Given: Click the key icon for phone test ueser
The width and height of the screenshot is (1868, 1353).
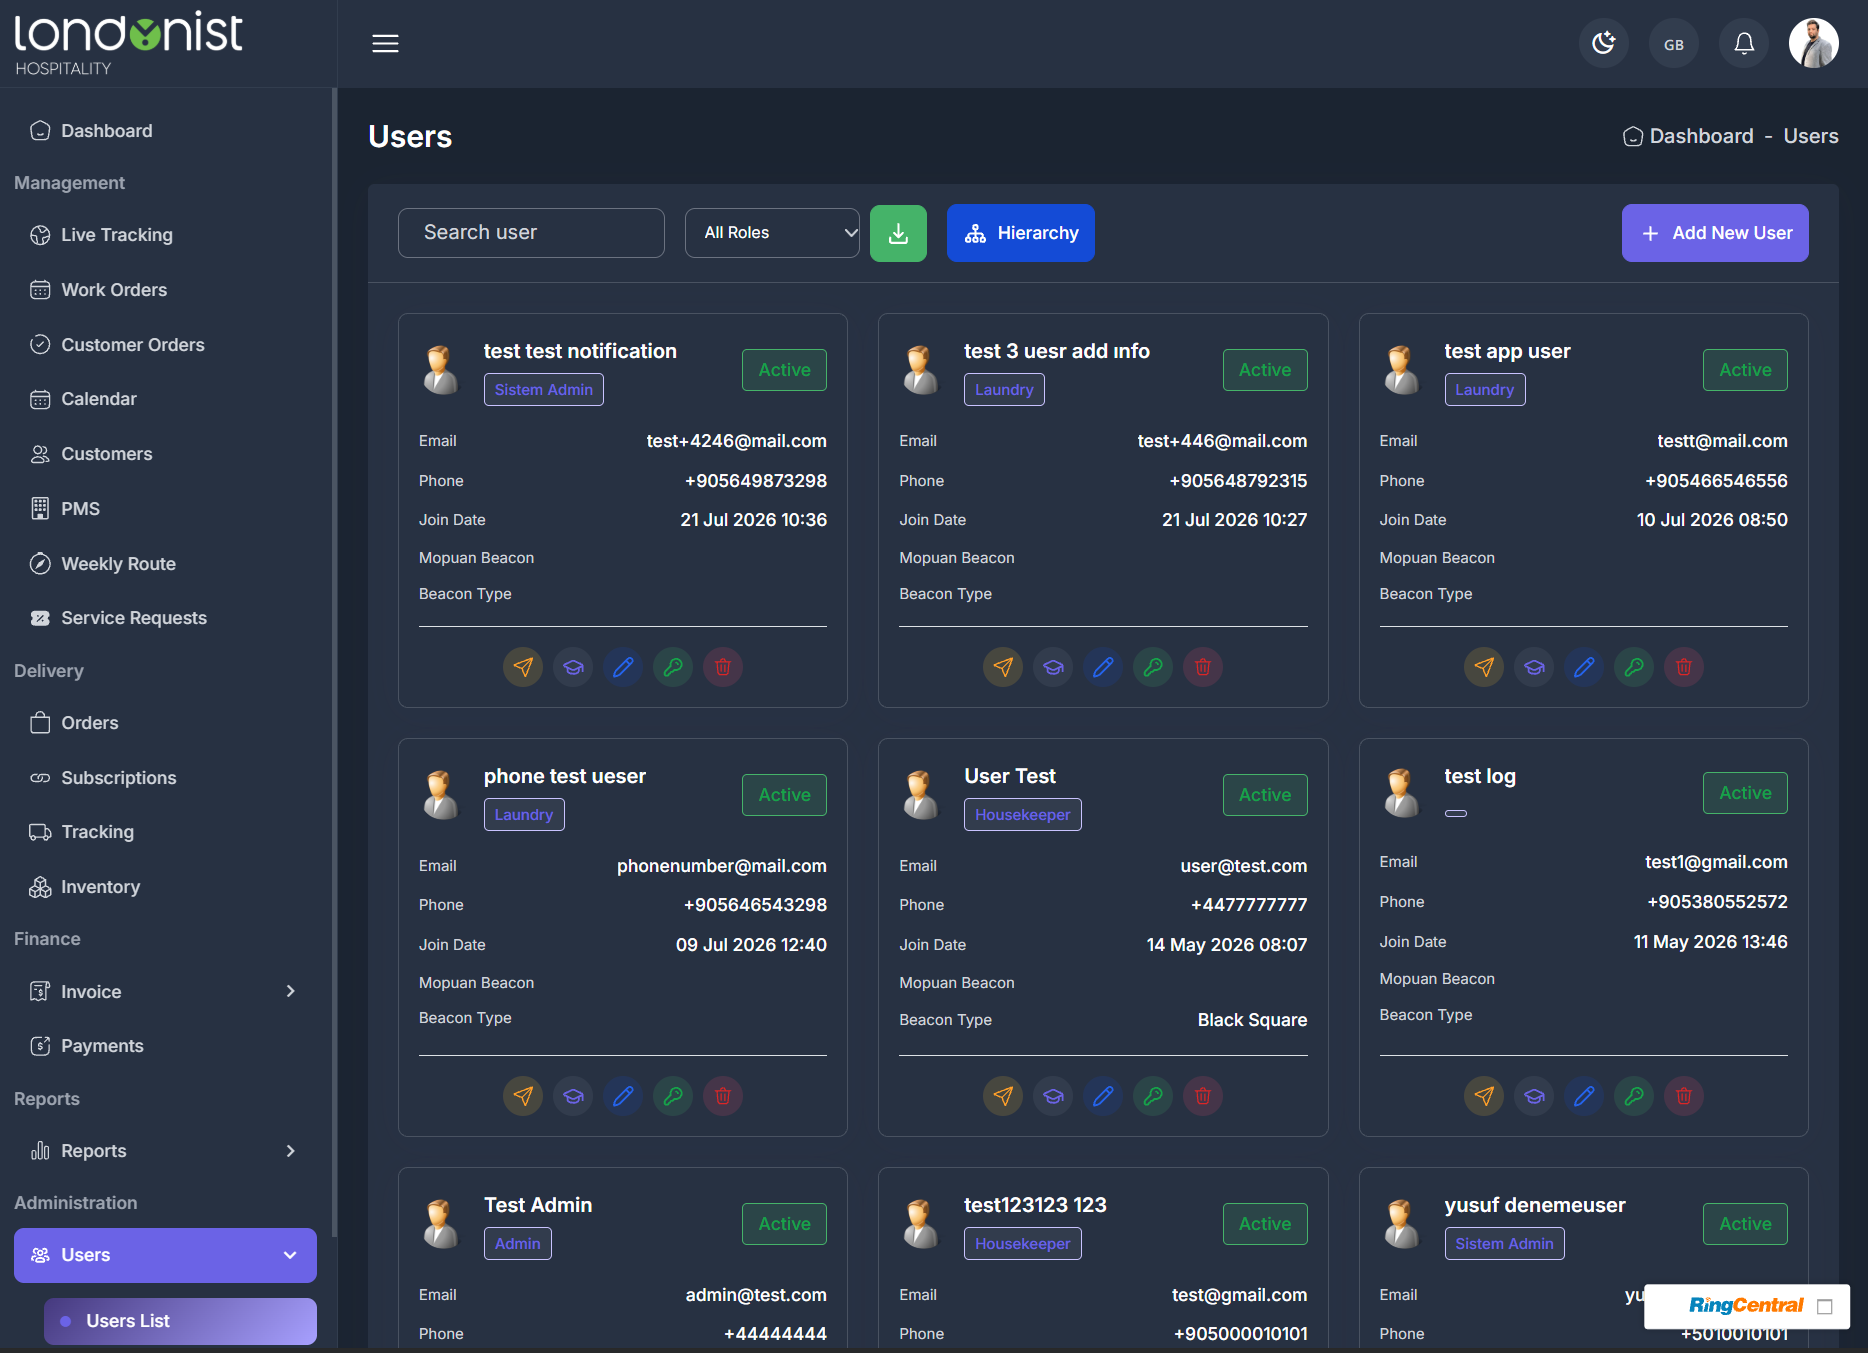Looking at the screenshot, I should pyautogui.click(x=673, y=1096).
